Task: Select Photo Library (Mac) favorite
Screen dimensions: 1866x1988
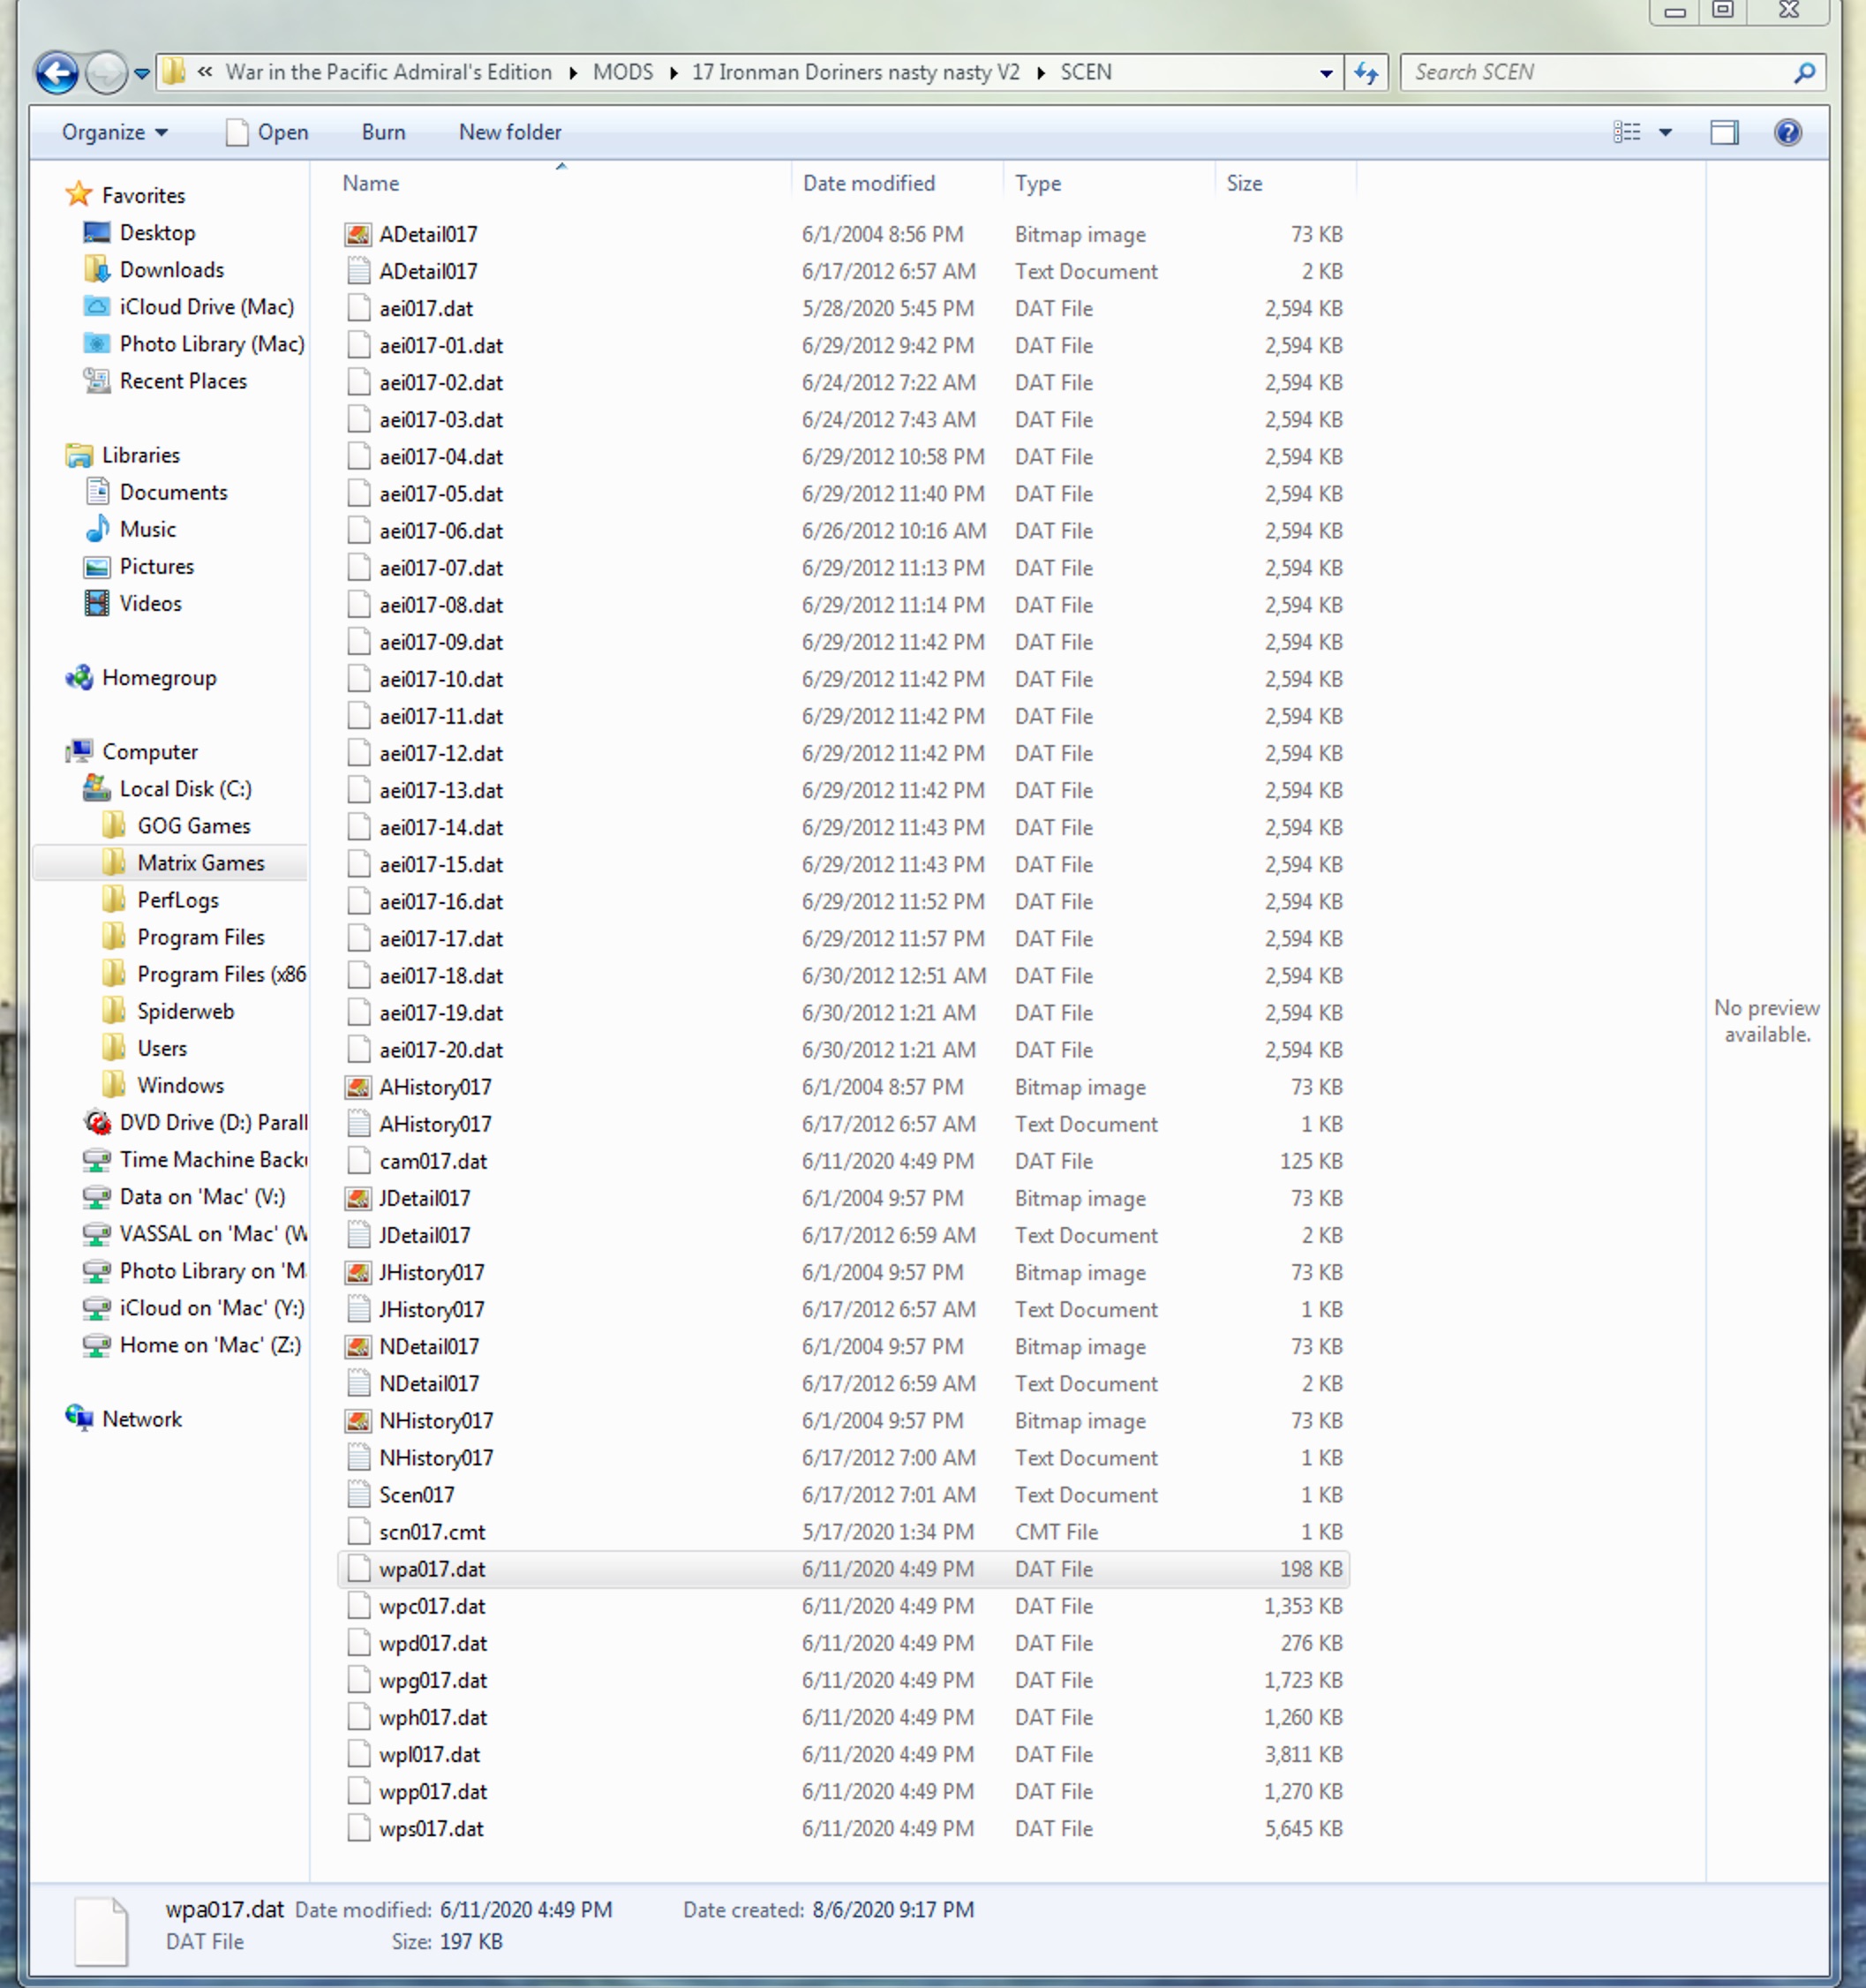Action: [212, 343]
